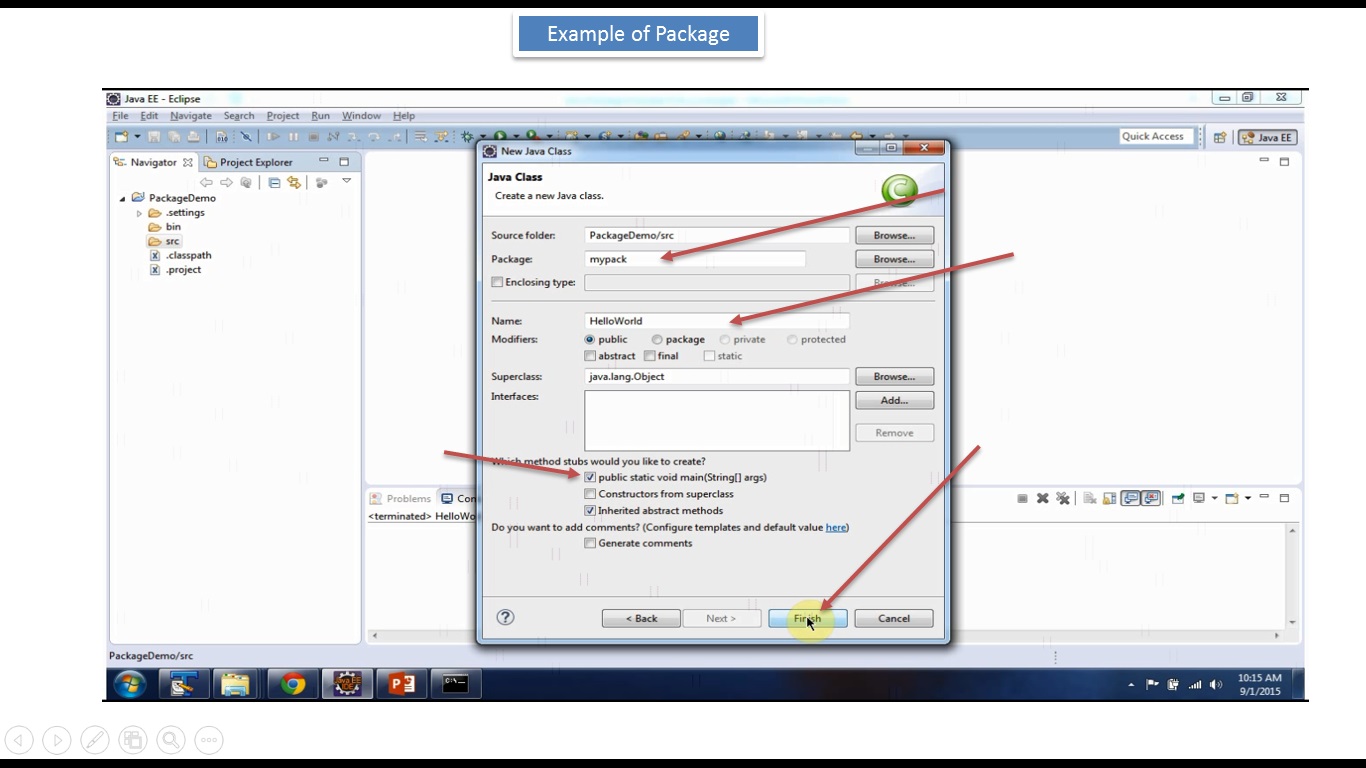Click Pin Console icon
Image resolution: width=1366 pixels, height=768 pixels.
point(1177,498)
